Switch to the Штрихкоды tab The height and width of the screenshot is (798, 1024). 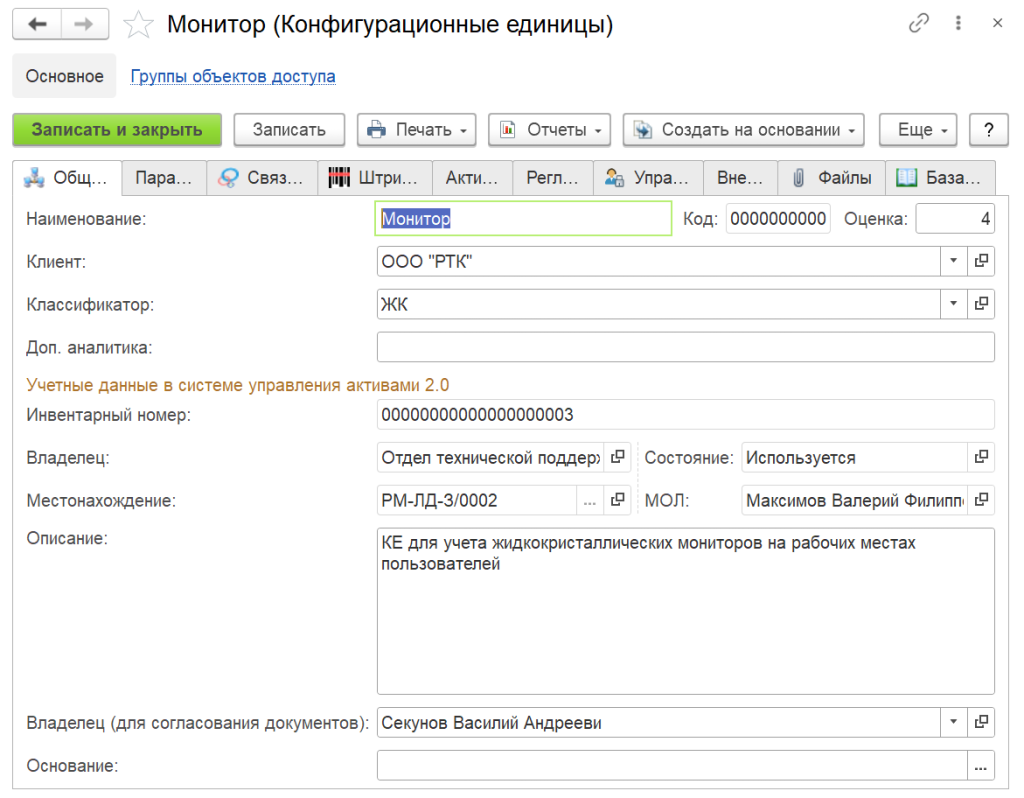[375, 178]
